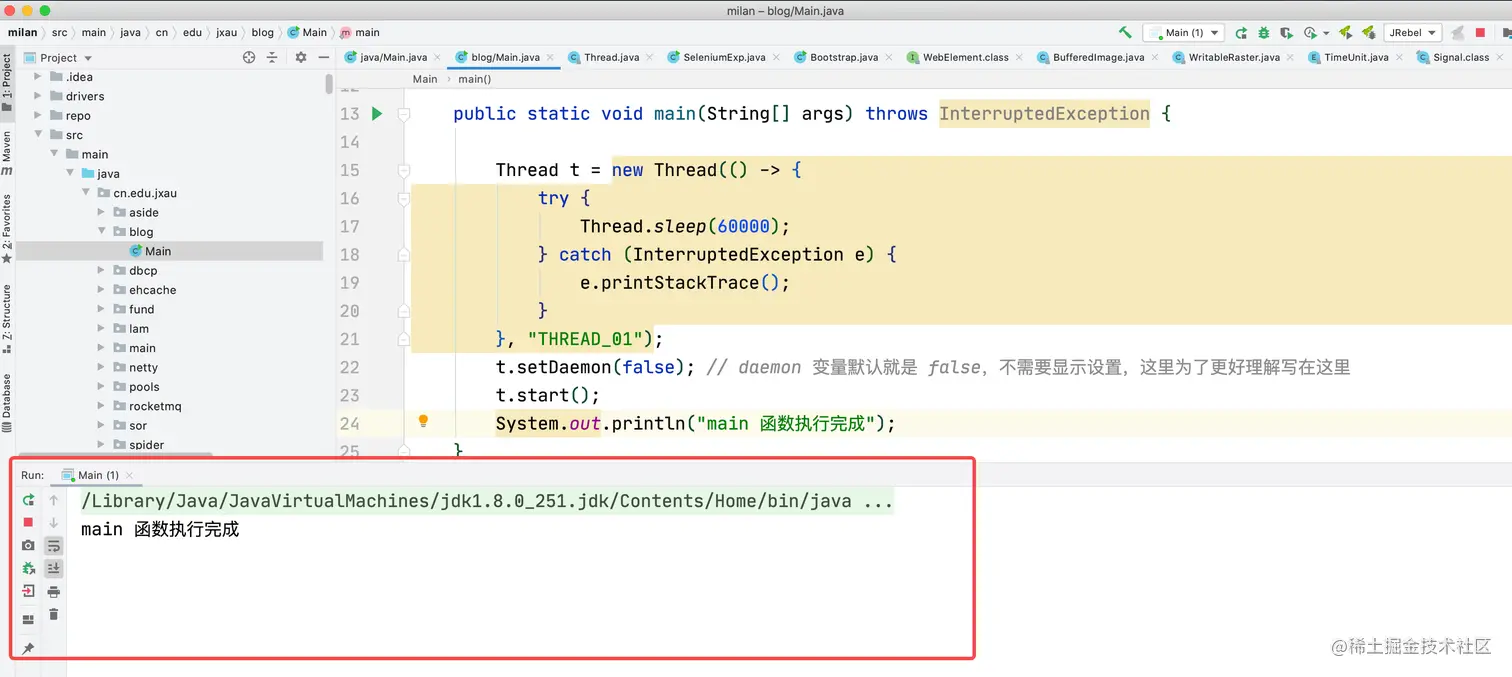Expand the .idea folder
Image resolution: width=1512 pixels, height=677 pixels.
[38, 77]
